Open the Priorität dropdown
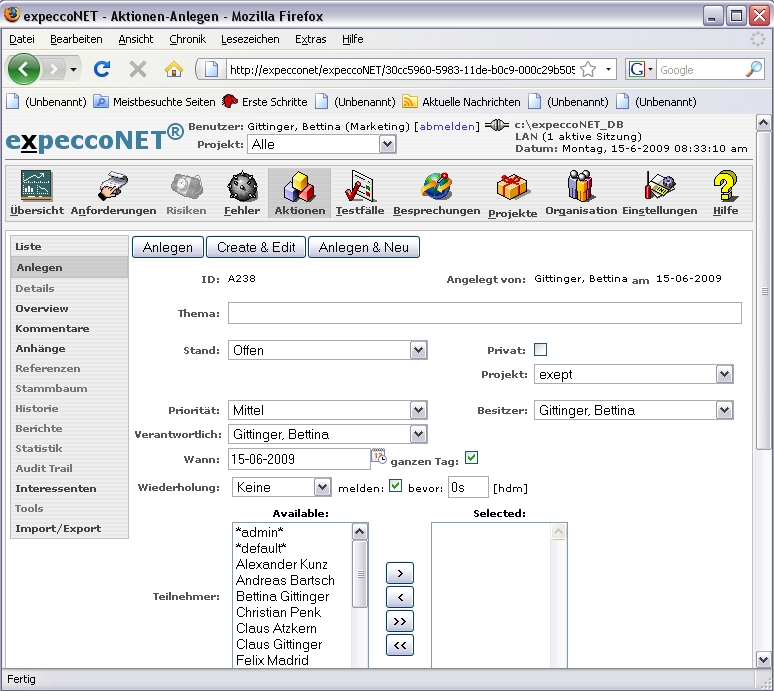 [x=418, y=410]
